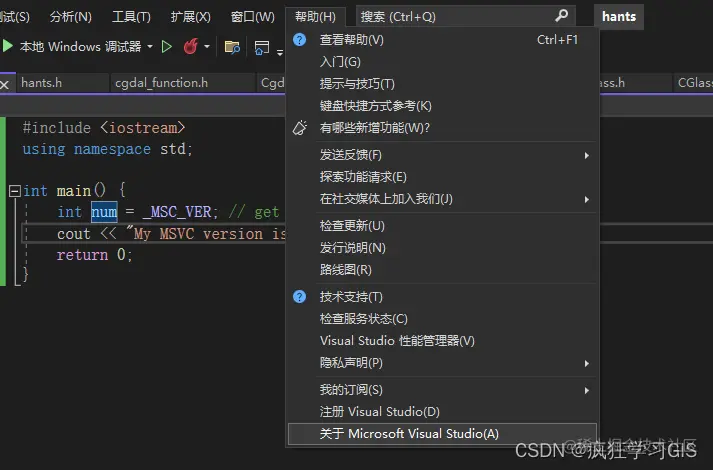
Task: Select 发行说明(N) entry
Action: click(x=442, y=248)
